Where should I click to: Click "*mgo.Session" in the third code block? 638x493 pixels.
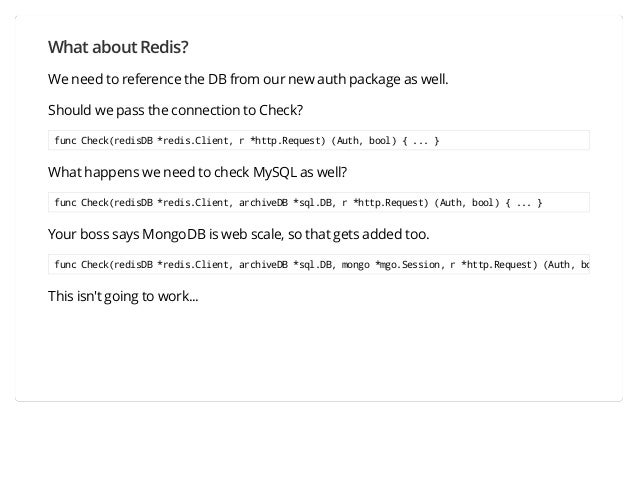[x=410, y=265]
